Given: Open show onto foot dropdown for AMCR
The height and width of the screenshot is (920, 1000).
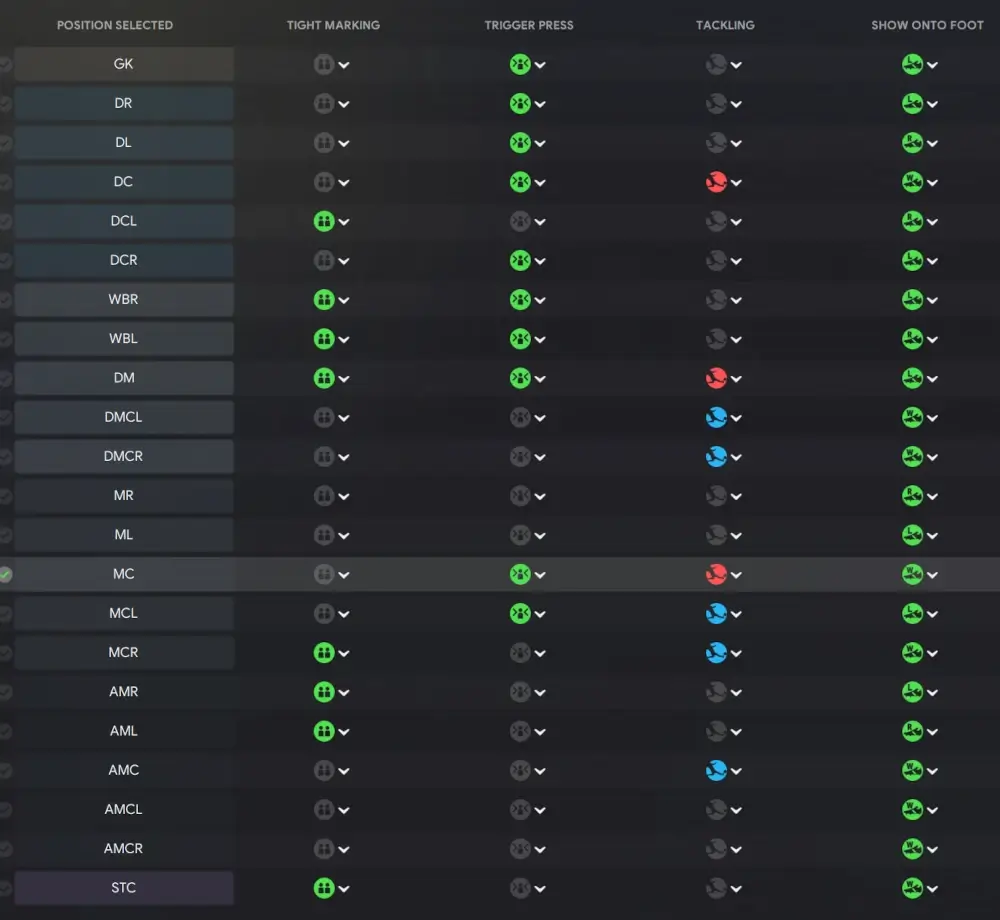Looking at the screenshot, I should point(932,849).
